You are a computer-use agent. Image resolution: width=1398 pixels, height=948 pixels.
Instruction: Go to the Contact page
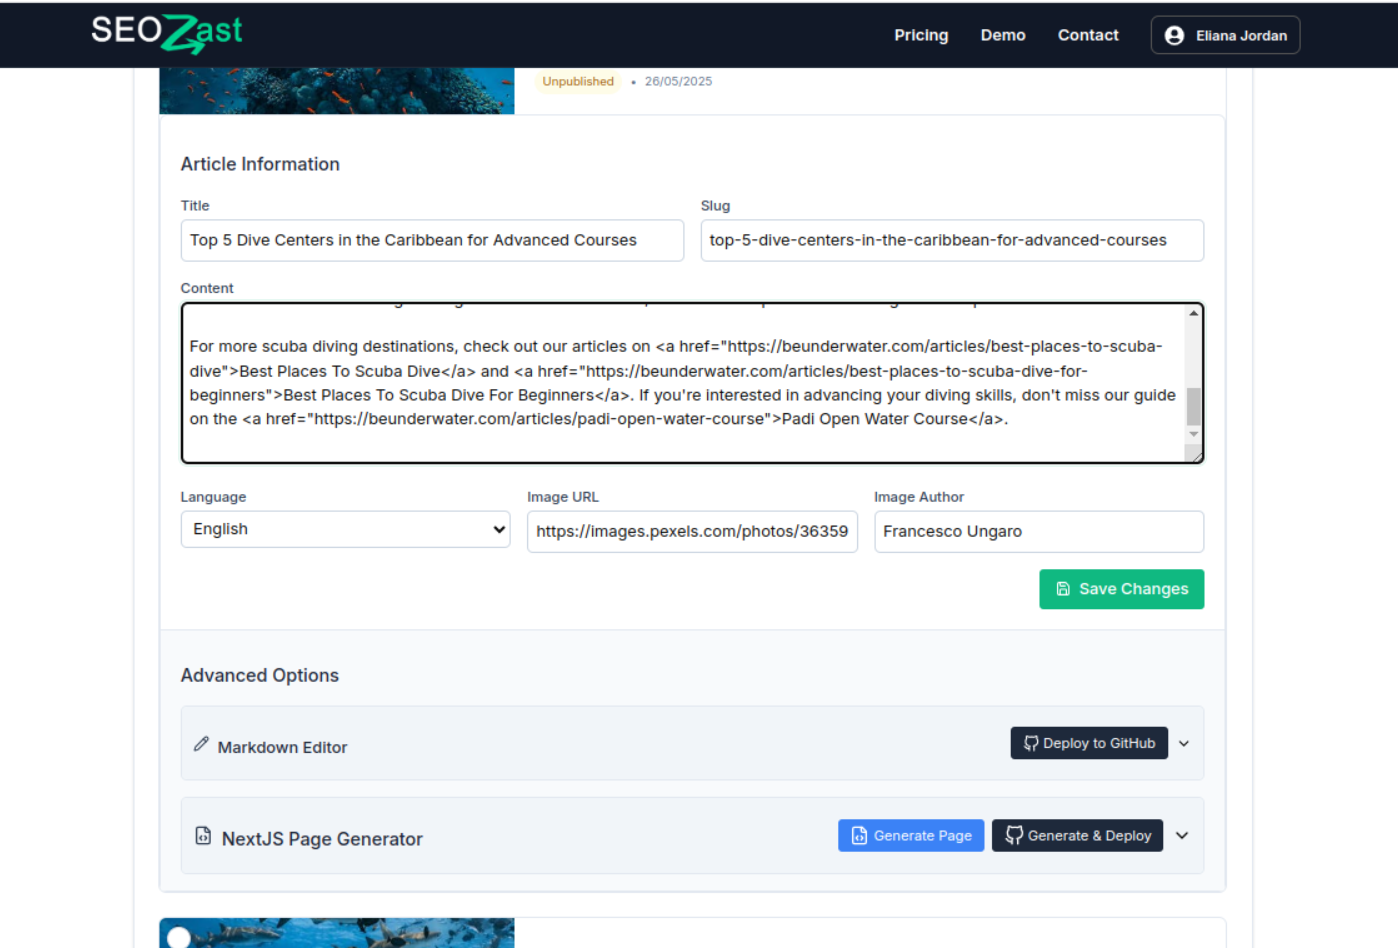pyautogui.click(x=1088, y=35)
